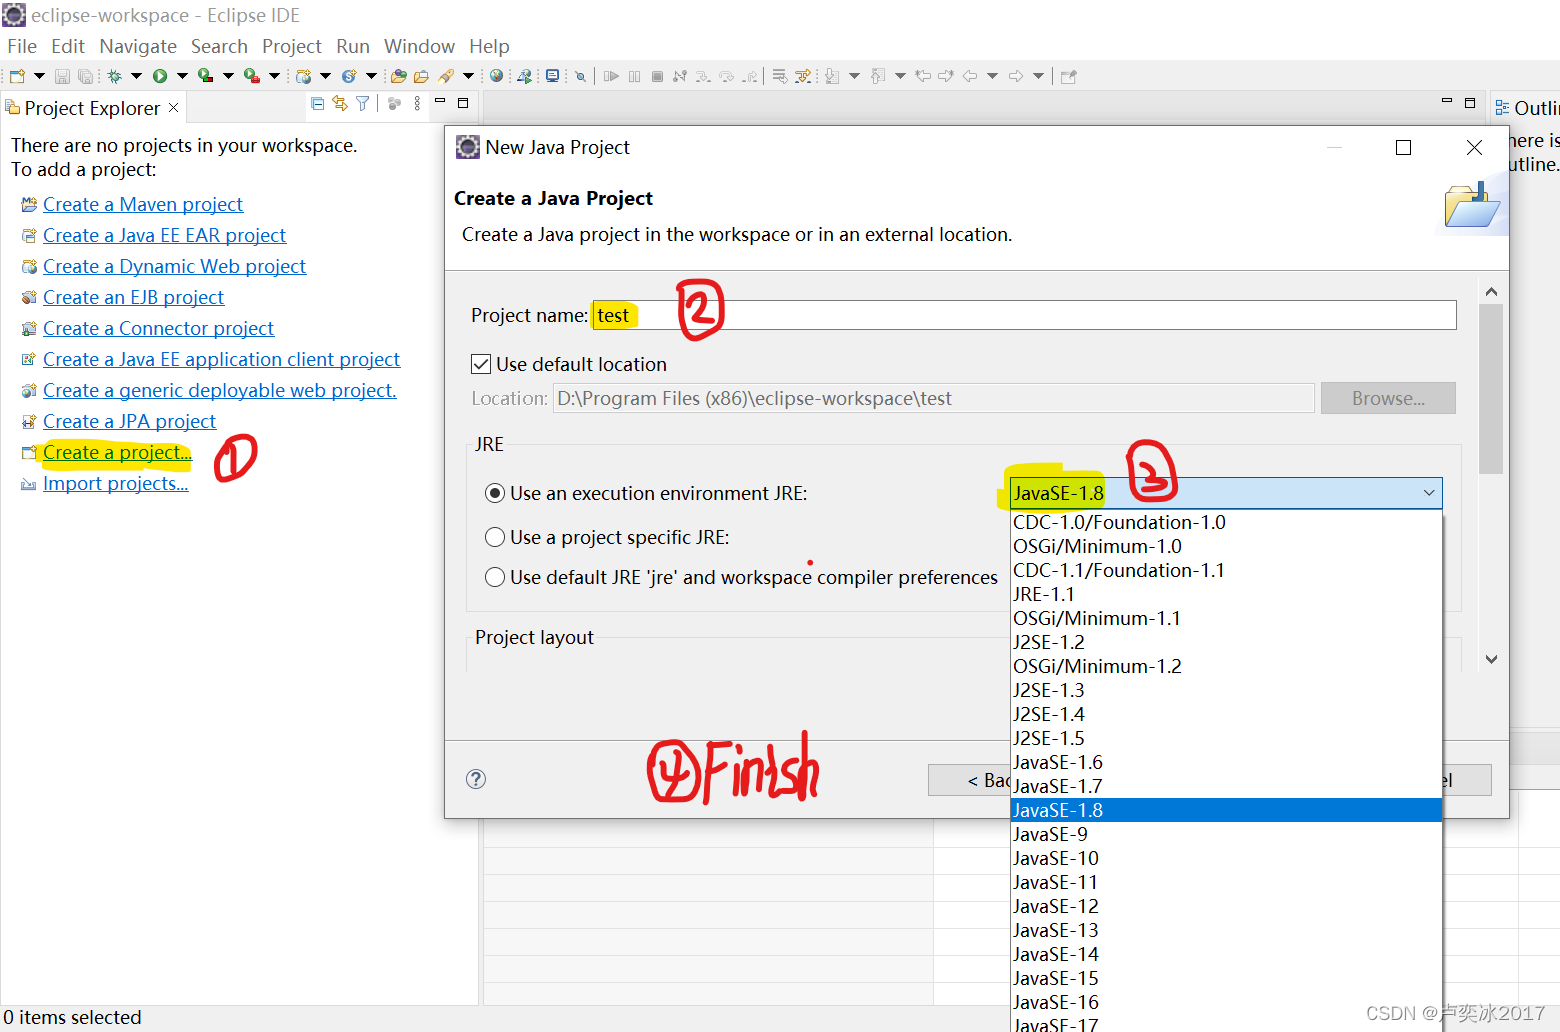Choose JavaSE-16 in the JRE list
Screen dimensions: 1560x1032
[x=1226, y=1002]
